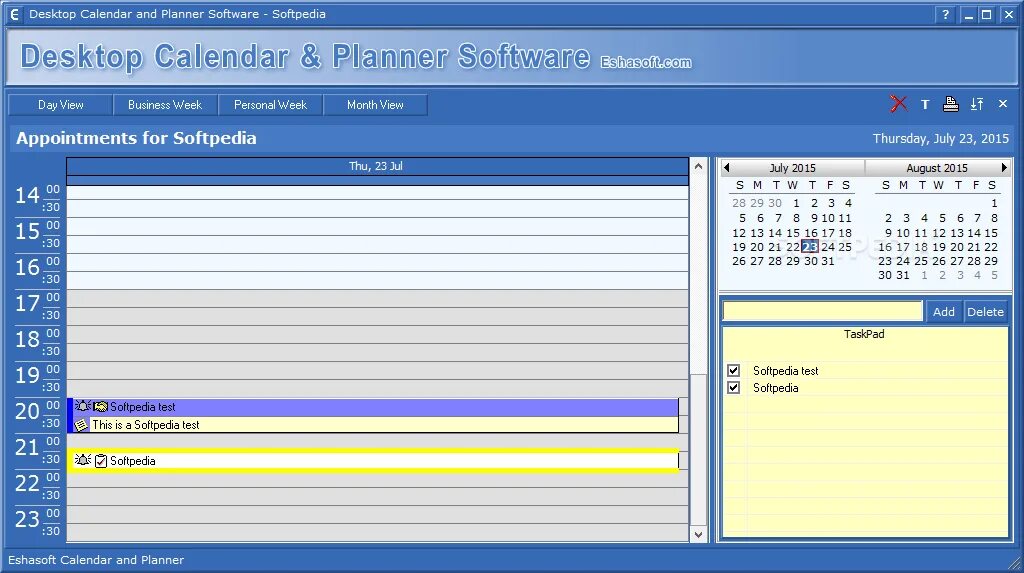Click the 17:00 hour label
The width and height of the screenshot is (1024, 573).
27,303
